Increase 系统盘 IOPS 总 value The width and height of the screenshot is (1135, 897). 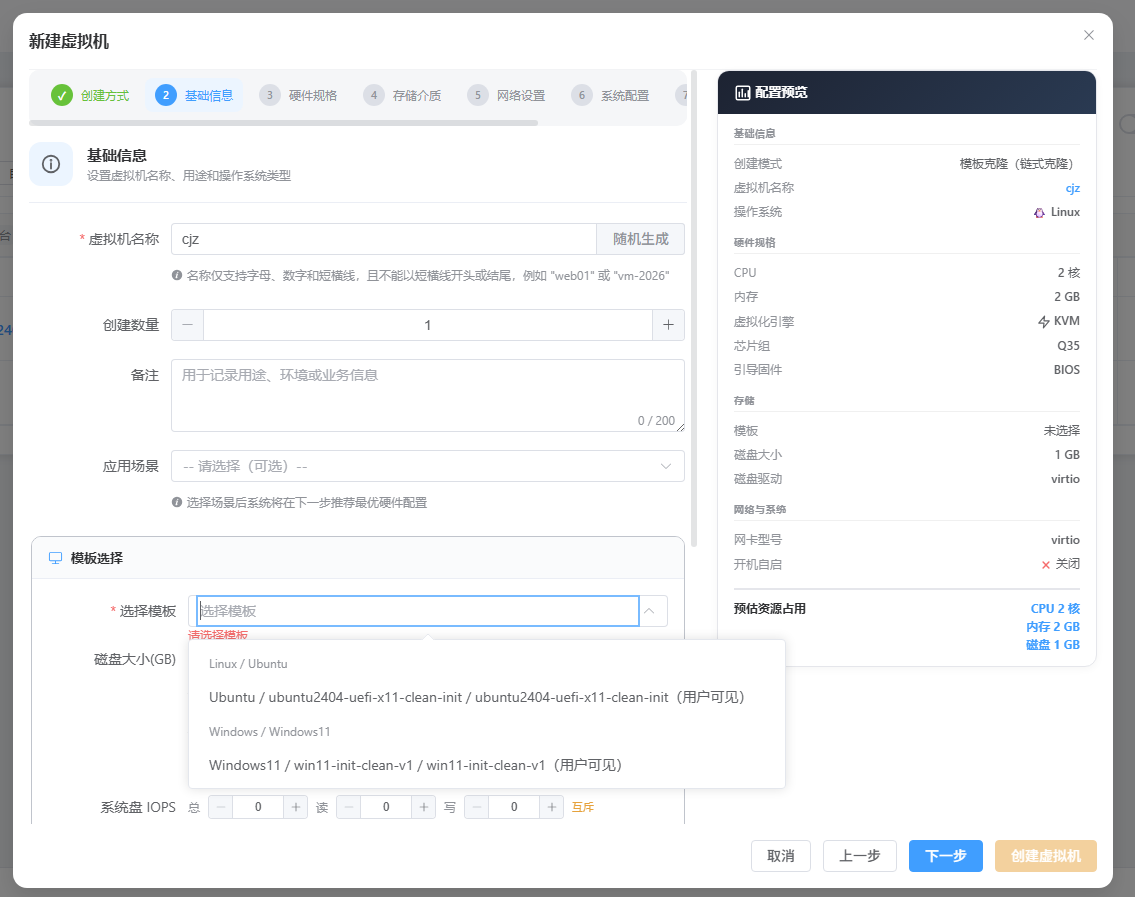click(295, 807)
